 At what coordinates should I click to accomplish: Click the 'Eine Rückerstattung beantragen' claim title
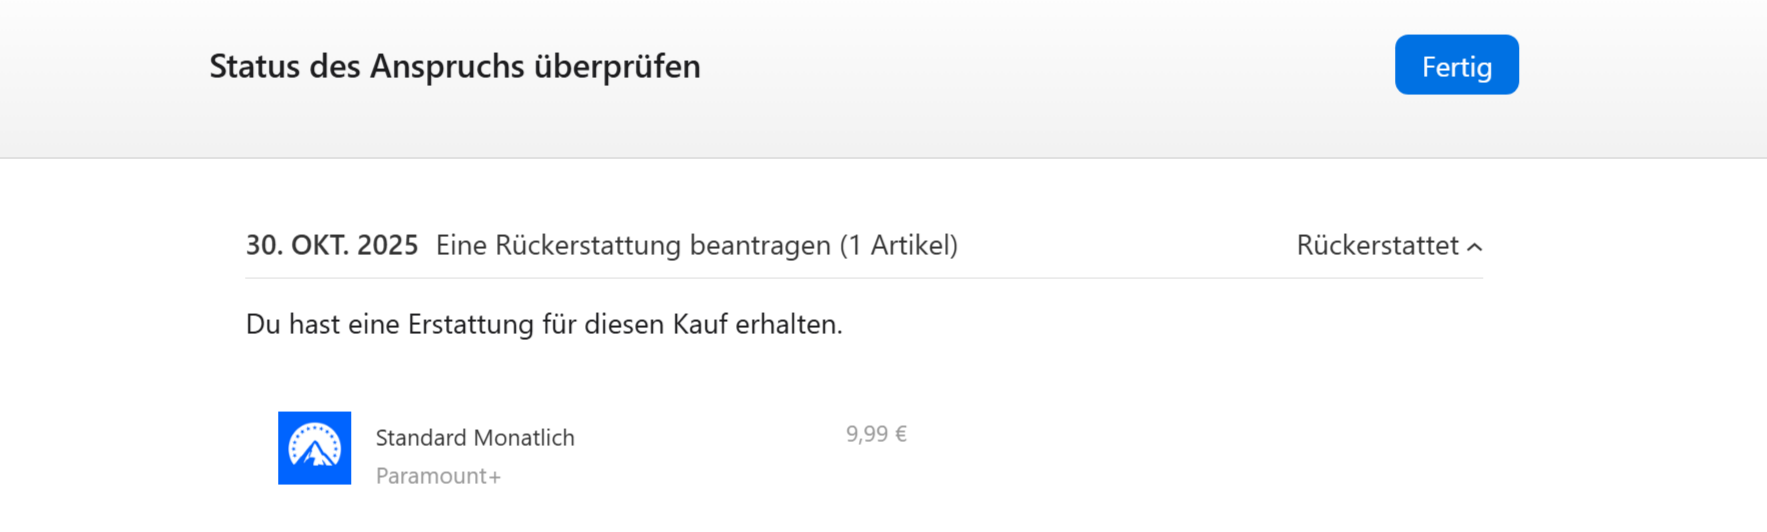tap(633, 245)
